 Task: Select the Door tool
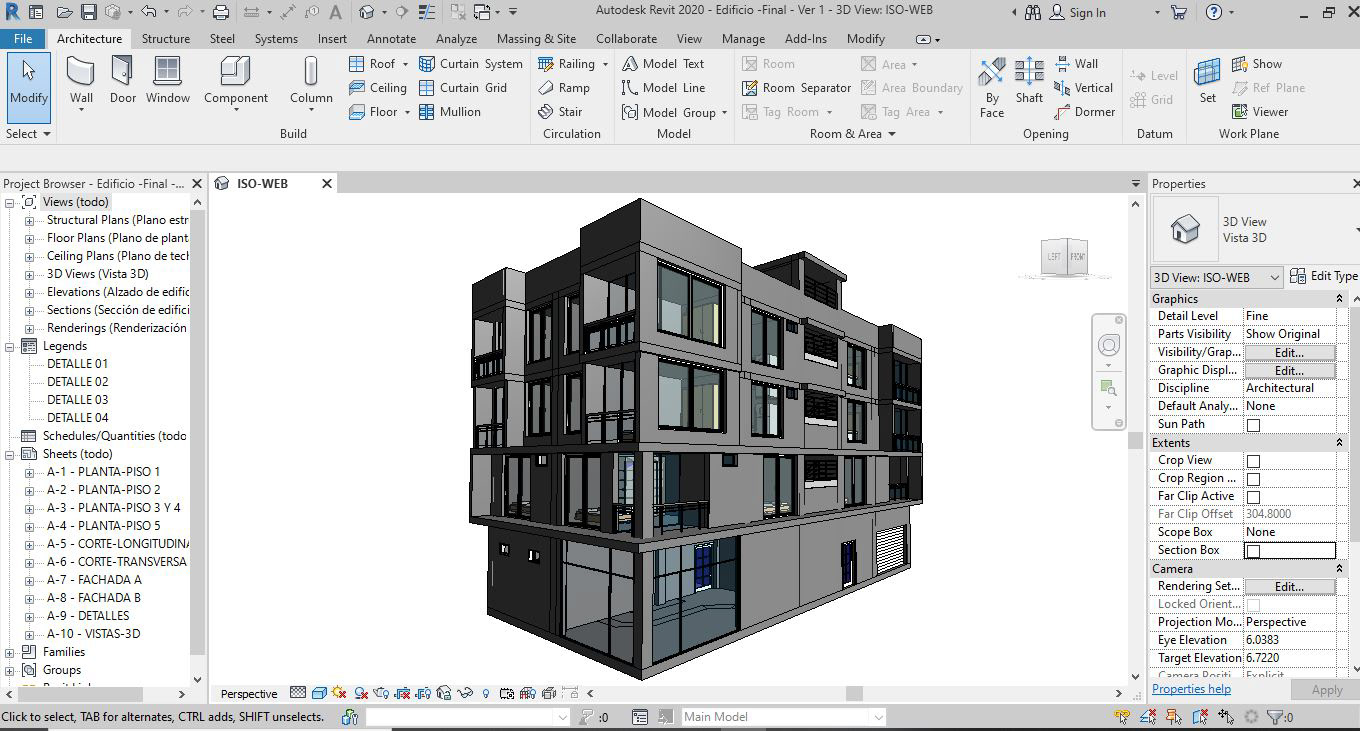point(122,80)
